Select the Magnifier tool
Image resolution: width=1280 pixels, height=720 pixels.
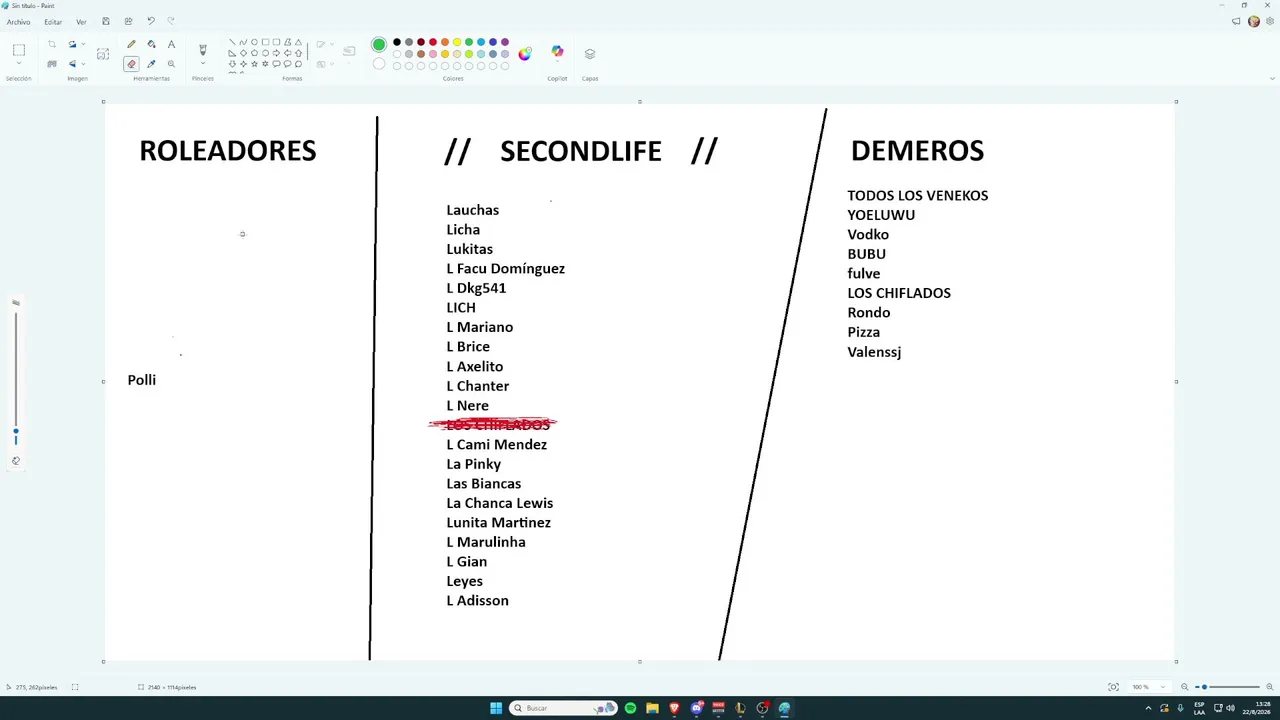(171, 64)
